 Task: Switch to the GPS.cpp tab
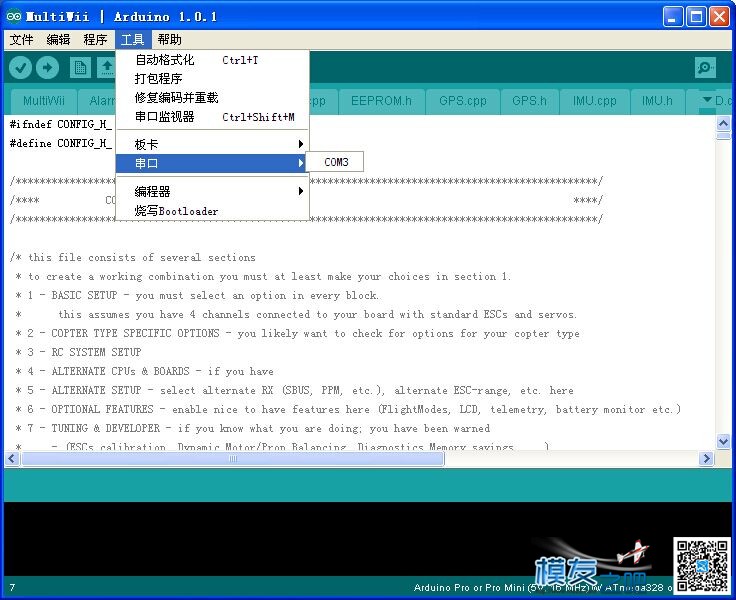(463, 101)
